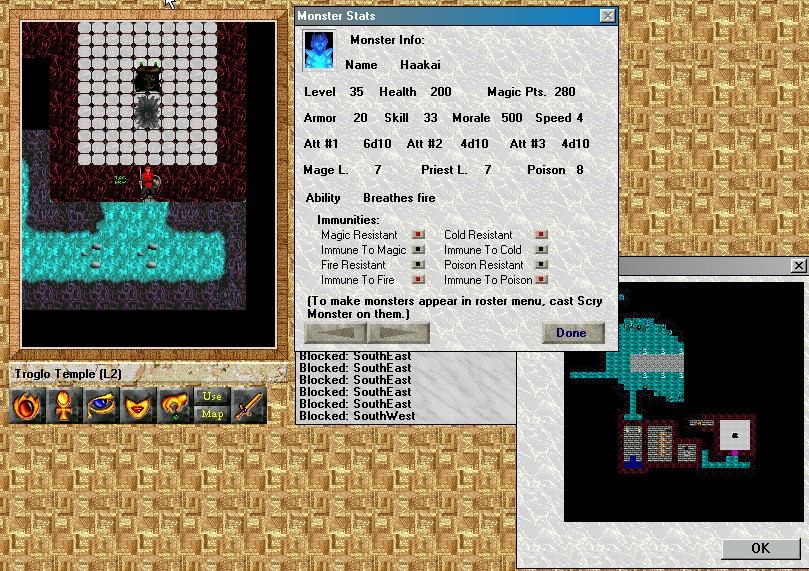809x571 pixels.
Task: Open the priest spells ankh icon
Action: point(64,406)
